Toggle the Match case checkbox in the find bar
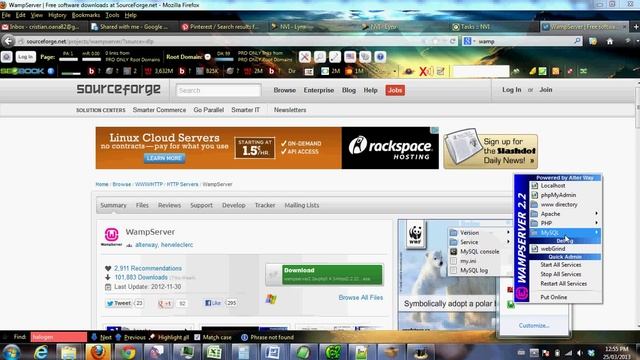640x360 pixels. click(197, 337)
